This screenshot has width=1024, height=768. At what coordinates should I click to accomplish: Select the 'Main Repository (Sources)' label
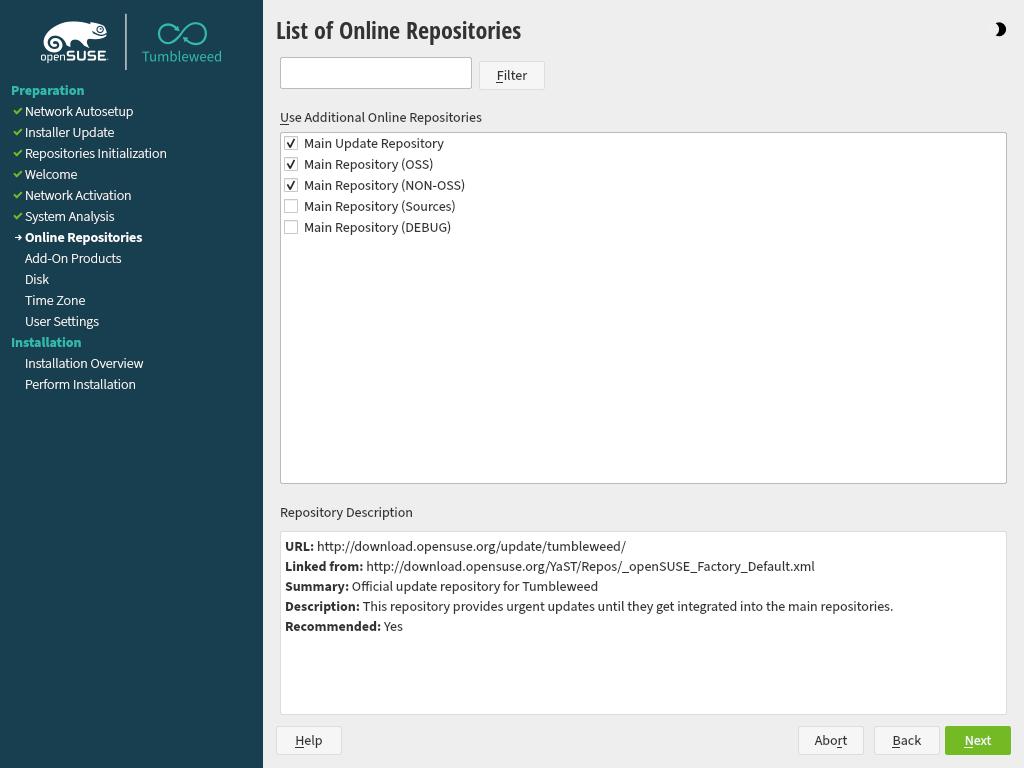(379, 206)
